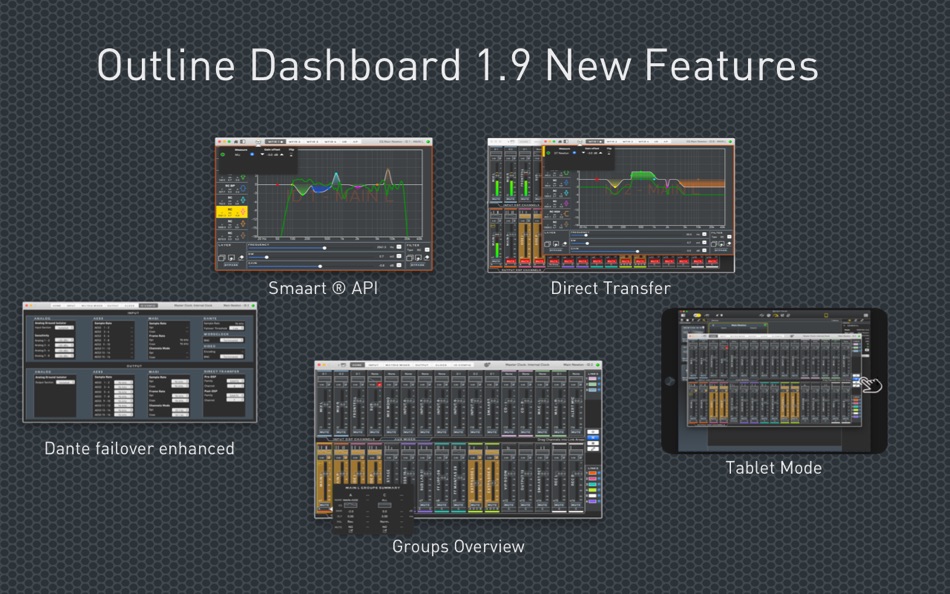This screenshot has height=594, width=950.
Task: Select the yellow highlighted filter row in Smaart window
Action: click(232, 212)
